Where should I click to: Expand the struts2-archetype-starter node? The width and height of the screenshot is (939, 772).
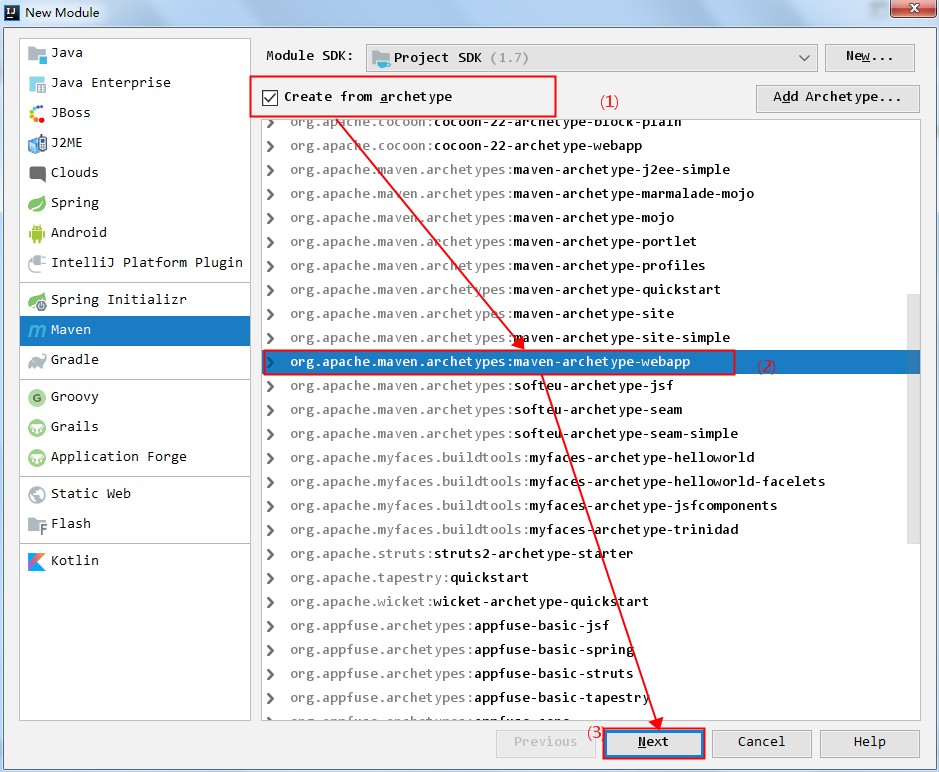tap(271, 554)
